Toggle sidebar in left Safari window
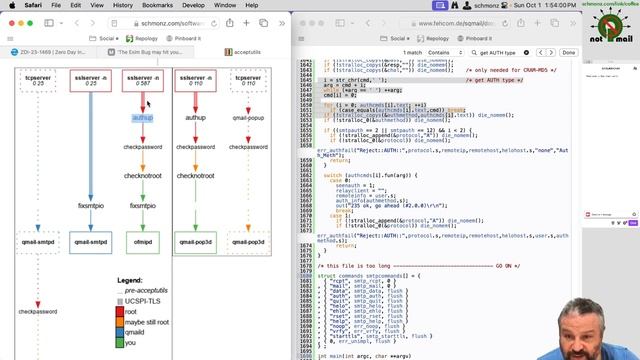The height and width of the screenshot is (360, 640). [49, 23]
